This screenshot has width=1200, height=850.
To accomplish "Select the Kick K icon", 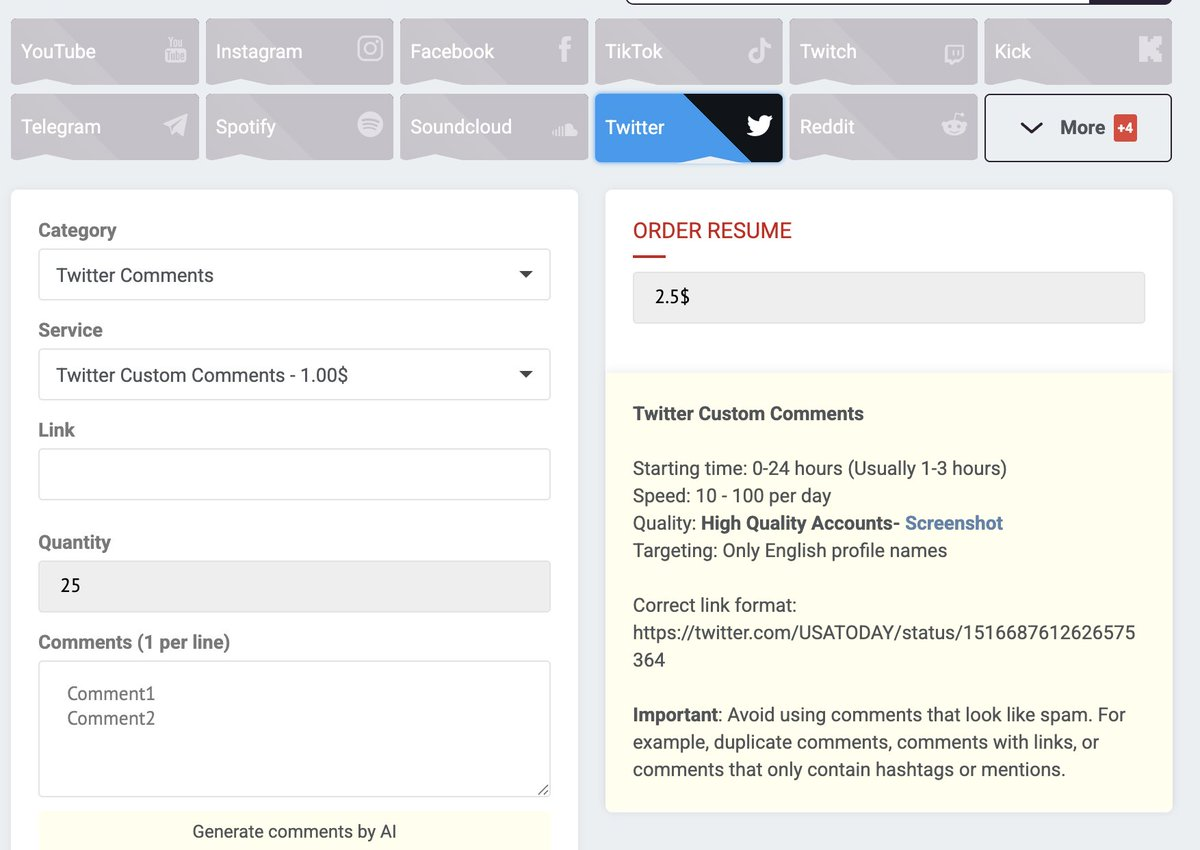I will point(1150,49).
